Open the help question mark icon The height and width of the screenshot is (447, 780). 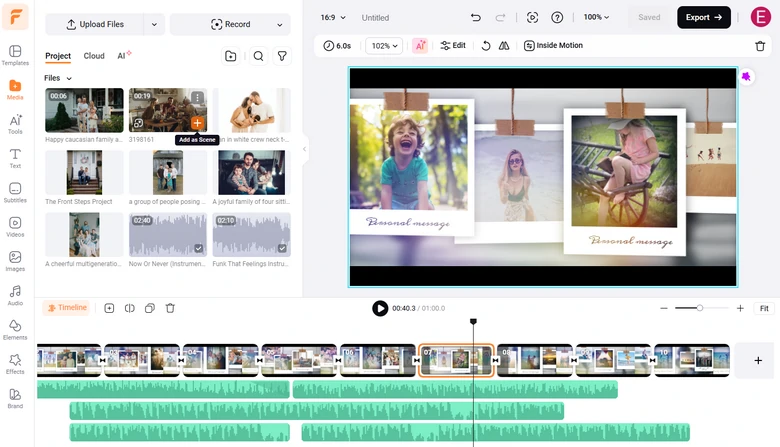point(557,17)
